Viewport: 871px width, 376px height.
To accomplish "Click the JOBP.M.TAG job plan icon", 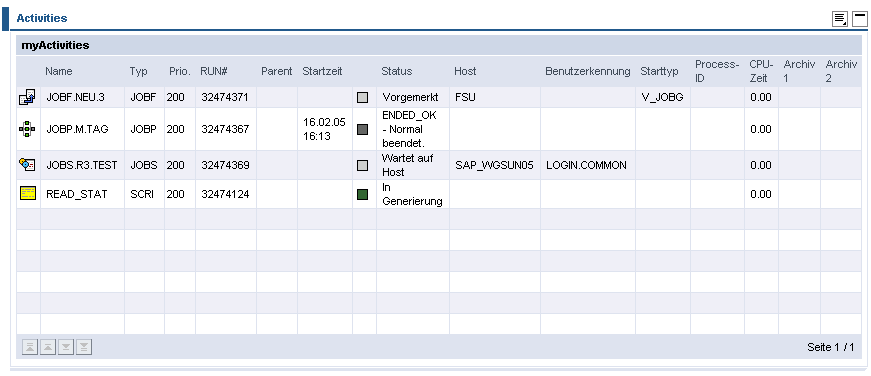I will 27,129.
